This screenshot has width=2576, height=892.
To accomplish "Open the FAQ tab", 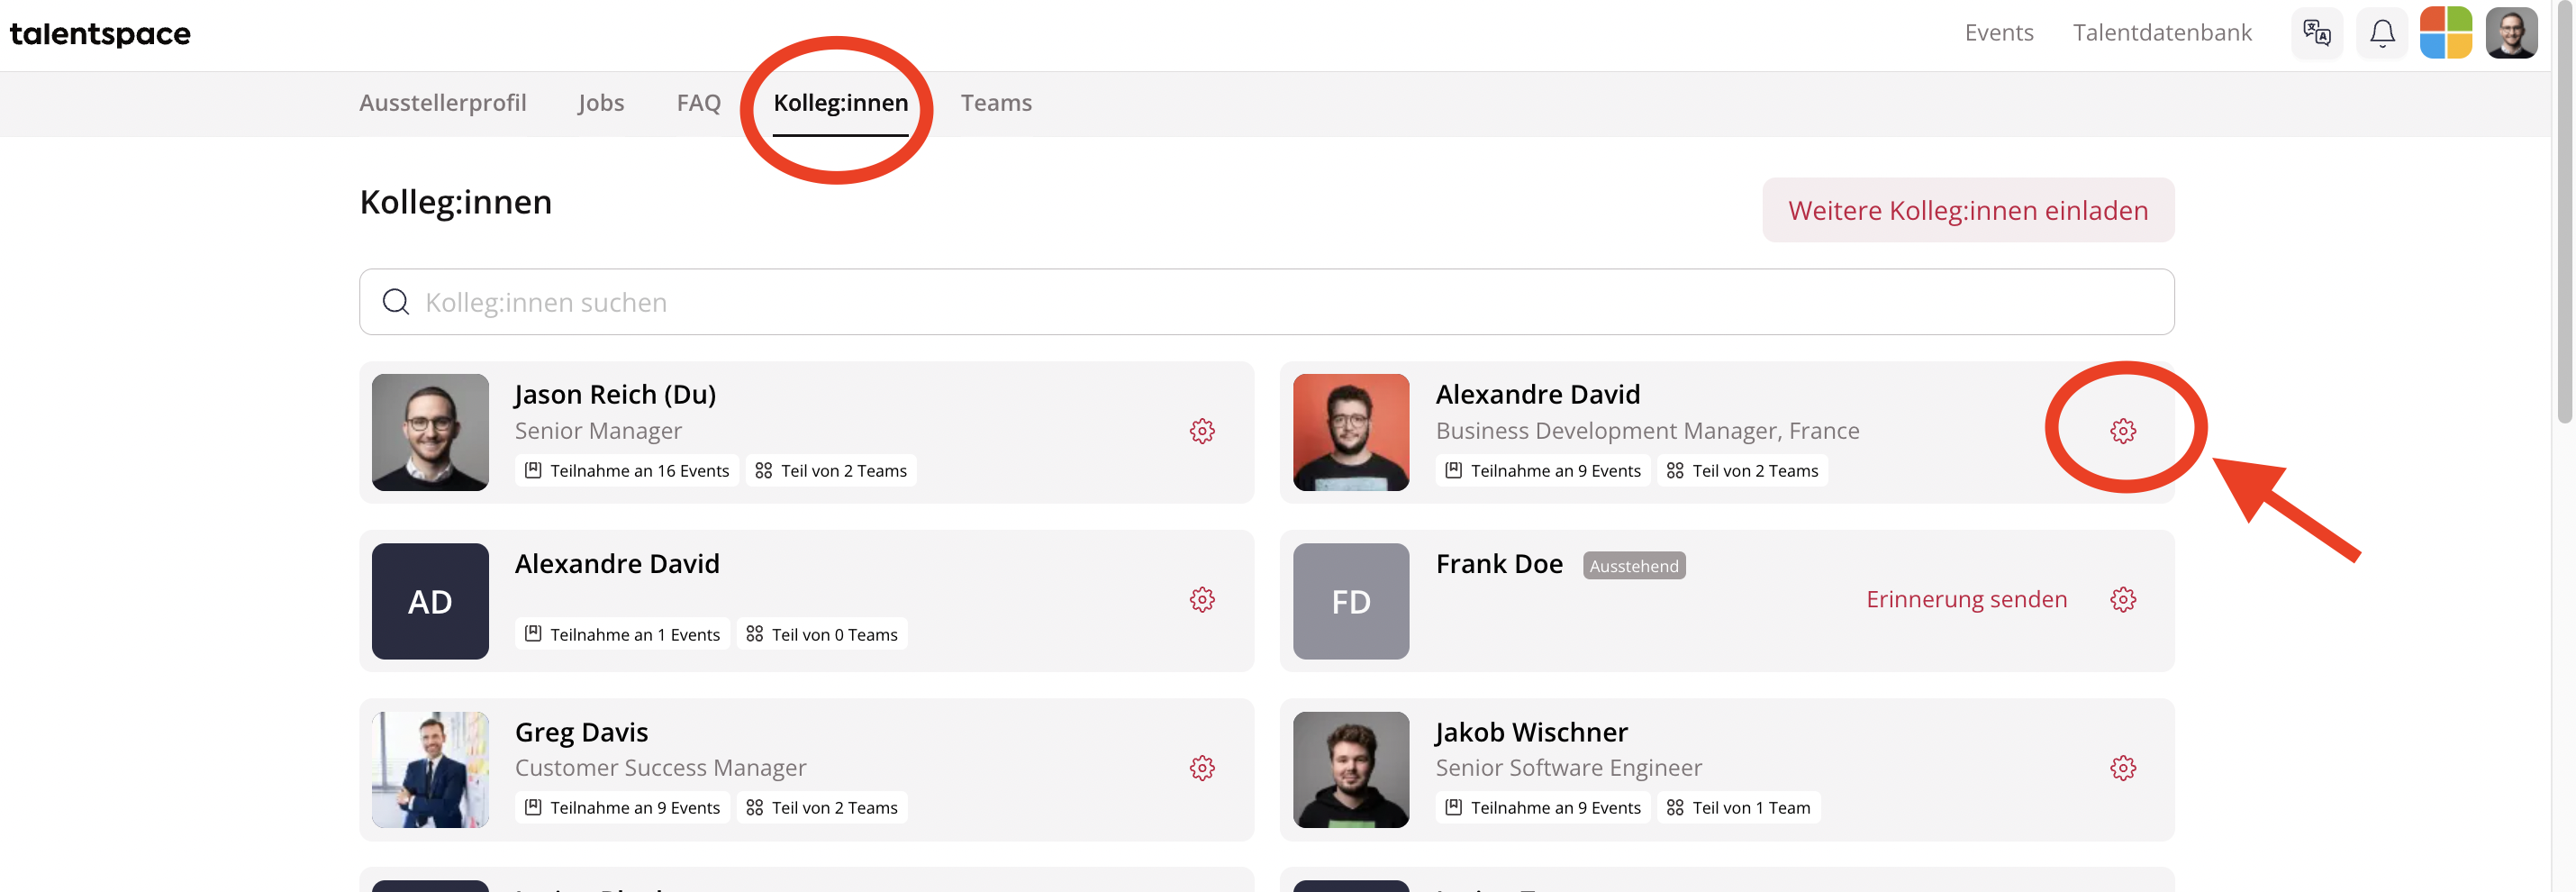I will point(699,103).
